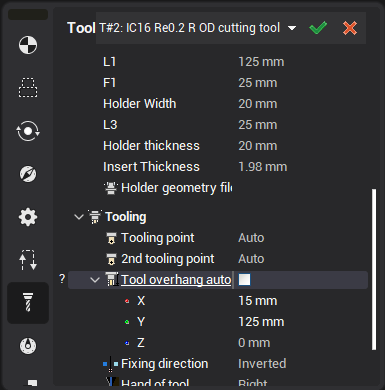
Task: Open the workpiece dashed-outline tab
Action: click(28, 88)
